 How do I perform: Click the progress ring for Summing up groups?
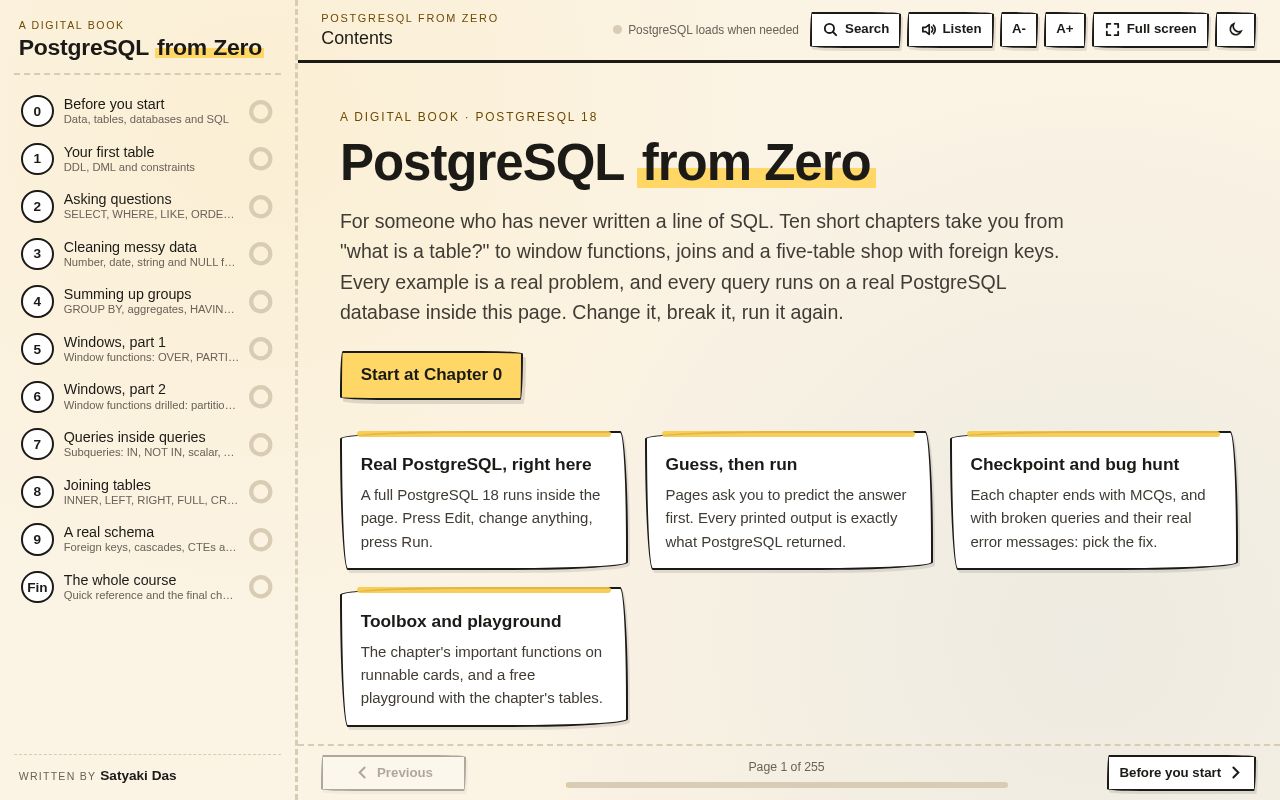coord(261,301)
